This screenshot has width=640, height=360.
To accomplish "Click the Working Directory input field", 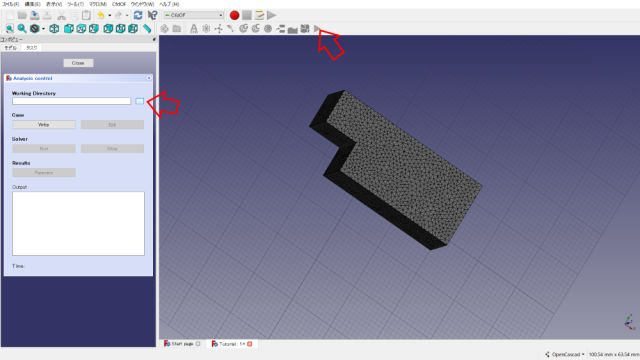I will pos(71,101).
